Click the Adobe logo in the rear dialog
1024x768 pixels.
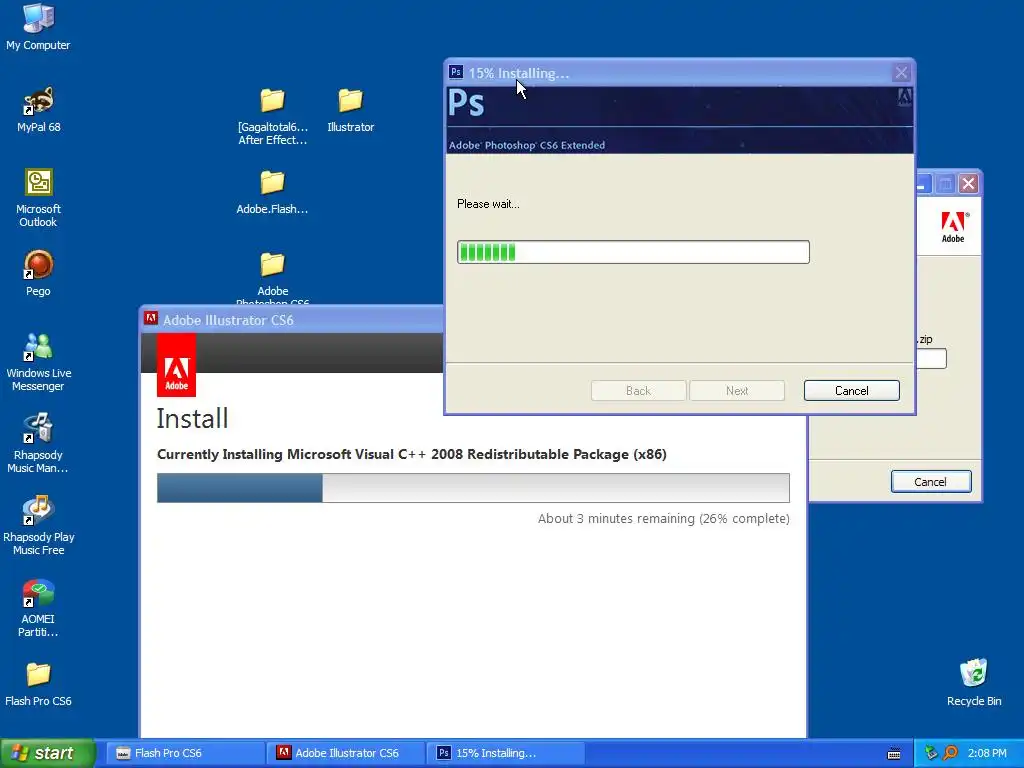pos(953,227)
